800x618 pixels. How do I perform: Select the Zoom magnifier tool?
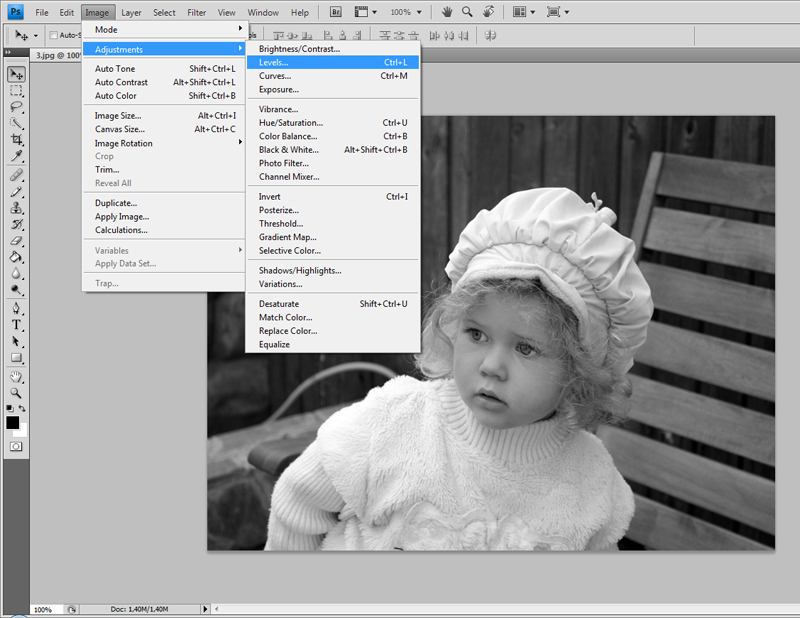[x=17, y=393]
